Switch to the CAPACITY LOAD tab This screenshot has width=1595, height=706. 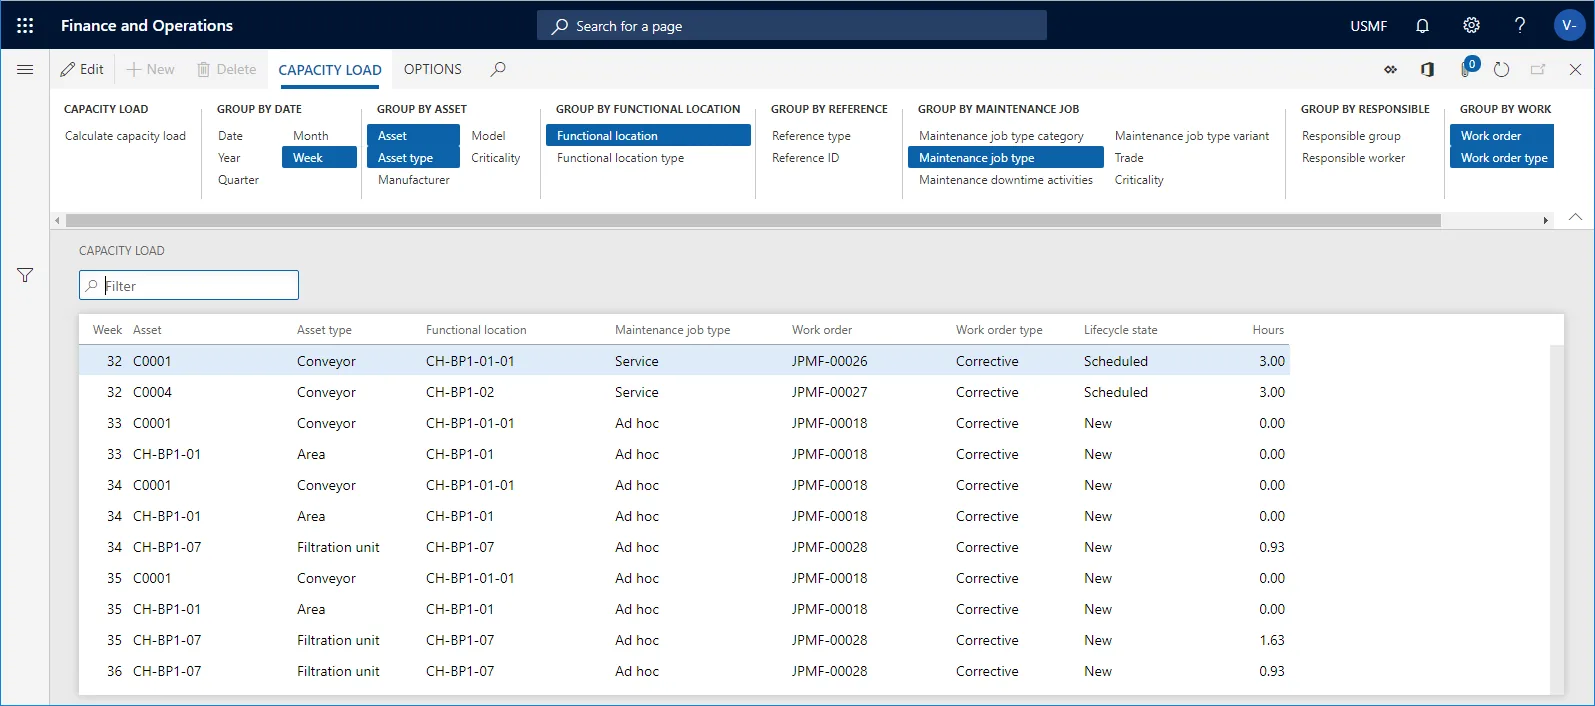(330, 70)
